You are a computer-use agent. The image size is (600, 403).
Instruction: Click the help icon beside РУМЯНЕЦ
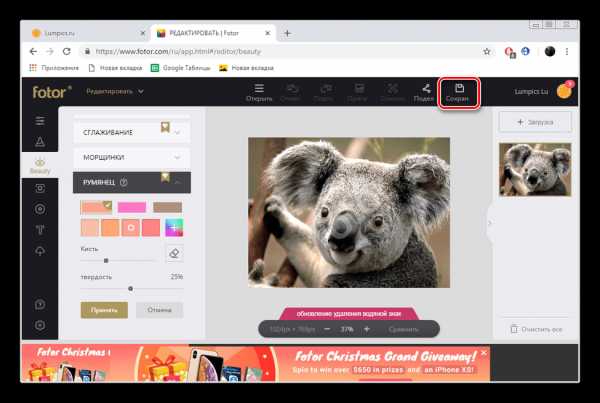124,183
